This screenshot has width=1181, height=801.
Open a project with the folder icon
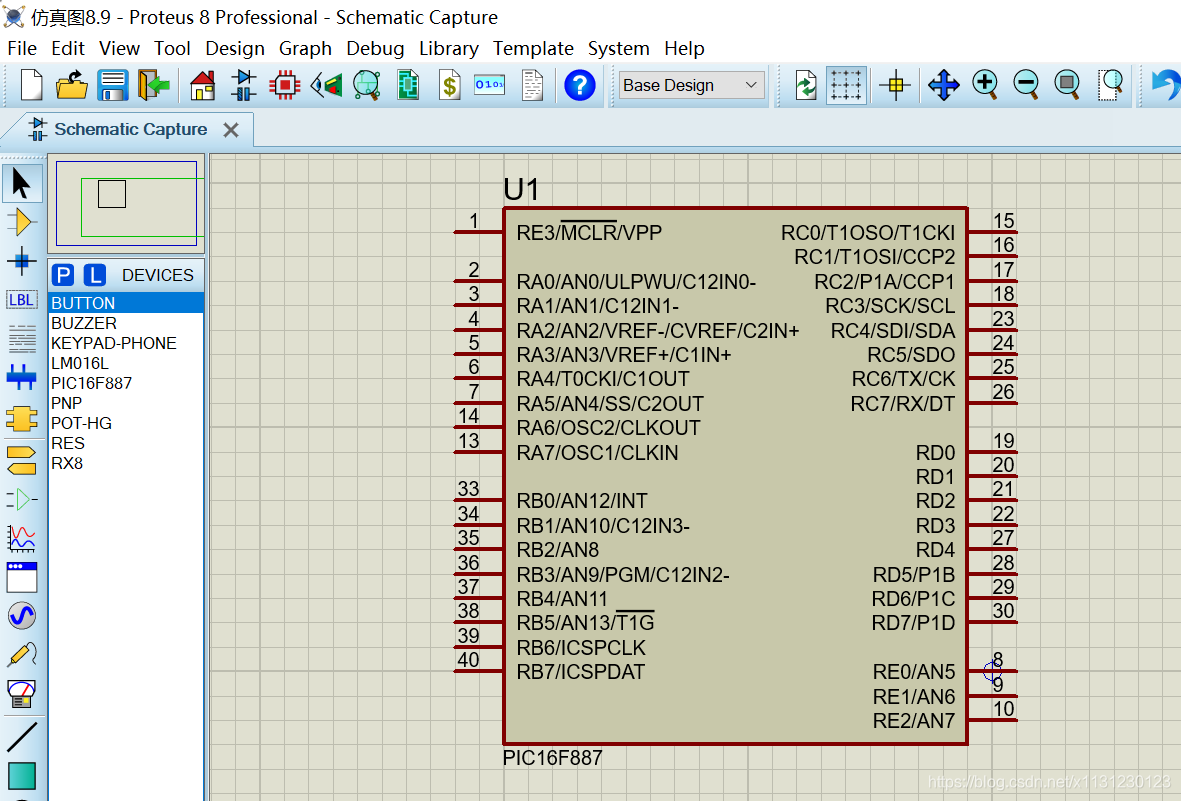pyautogui.click(x=72, y=84)
